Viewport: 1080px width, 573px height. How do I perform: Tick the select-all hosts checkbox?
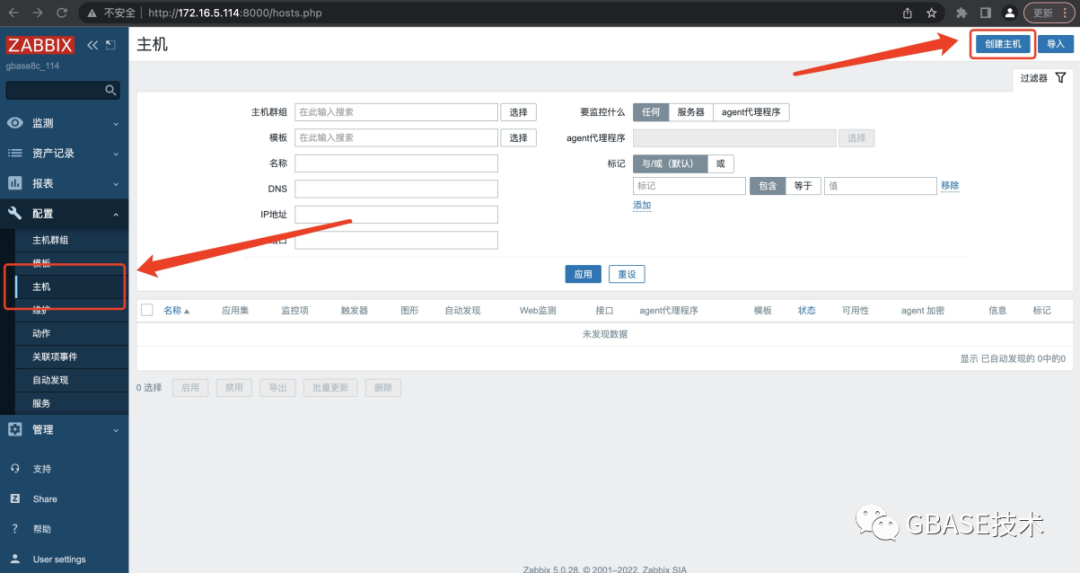[x=147, y=310]
